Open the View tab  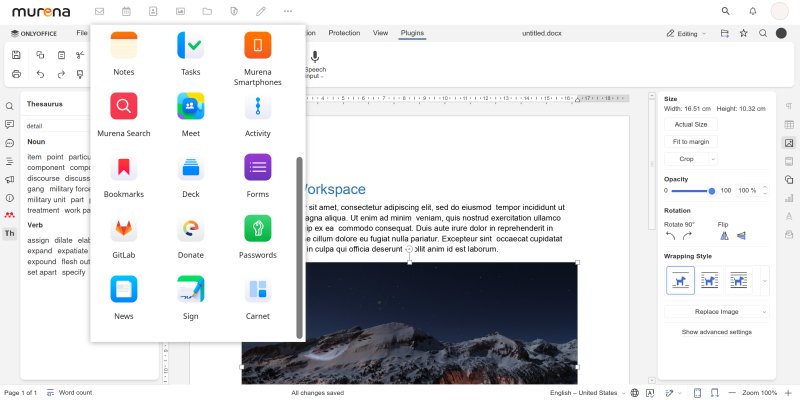(x=380, y=33)
